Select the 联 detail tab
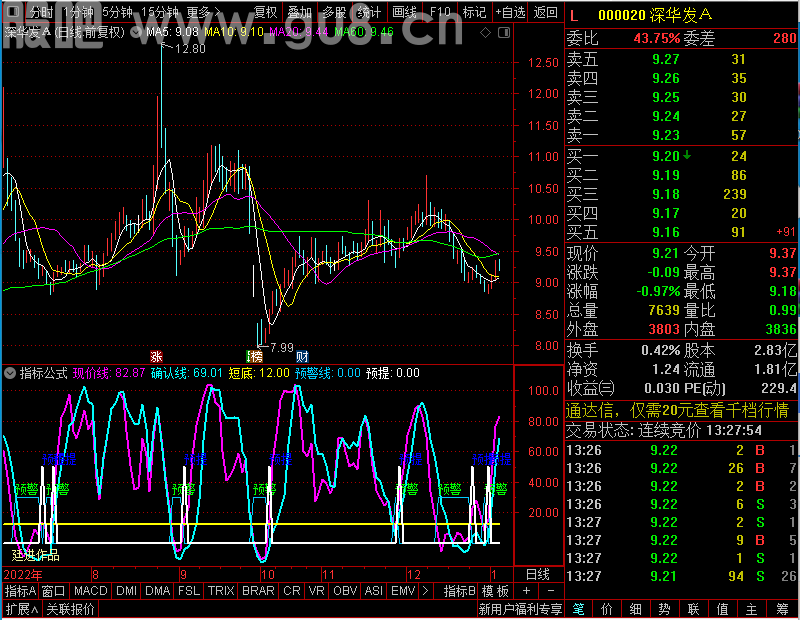This screenshot has width=800, height=620. pos(693,609)
